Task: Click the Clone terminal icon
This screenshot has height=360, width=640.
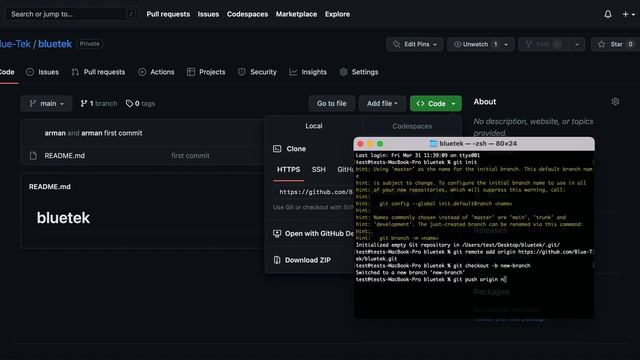Action: pyautogui.click(x=277, y=149)
